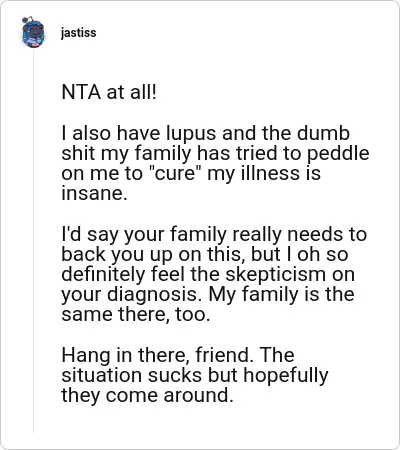Image resolution: width=400 pixels, height=450 pixels.
Task: Click the phrase "I'd say your family"
Action: coord(144,235)
